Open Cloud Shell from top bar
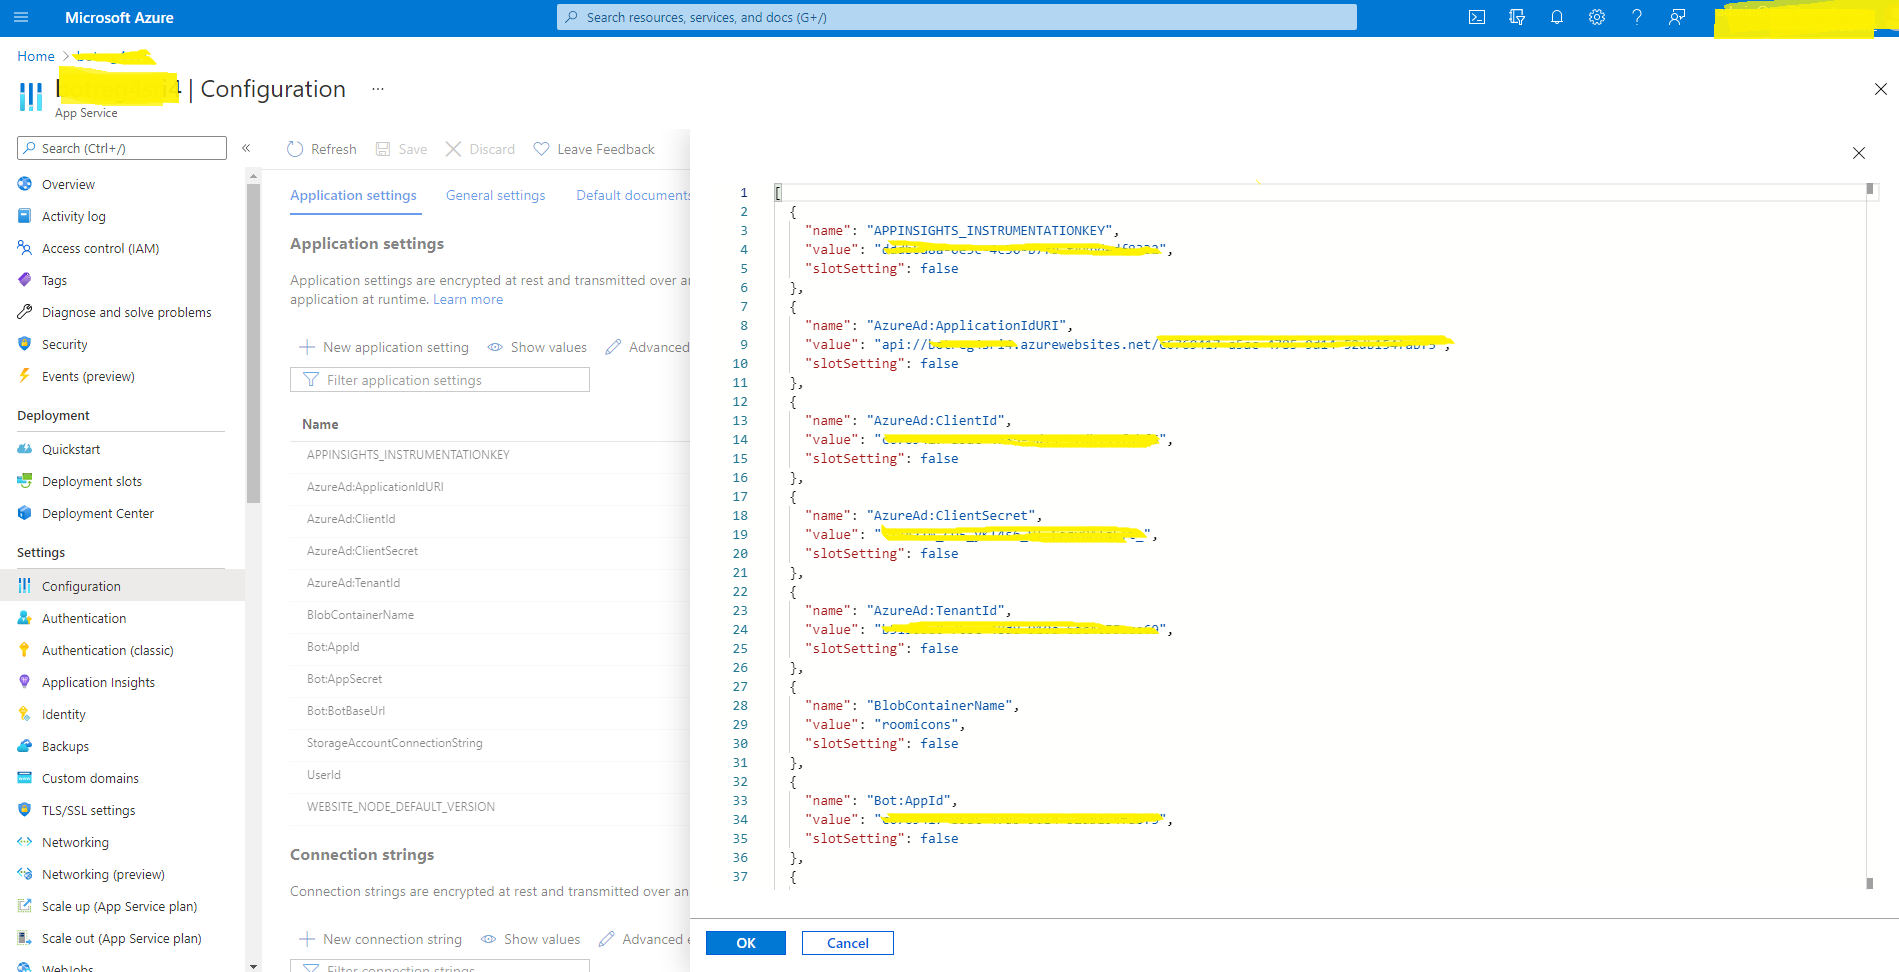The image size is (1899, 972). (1477, 17)
